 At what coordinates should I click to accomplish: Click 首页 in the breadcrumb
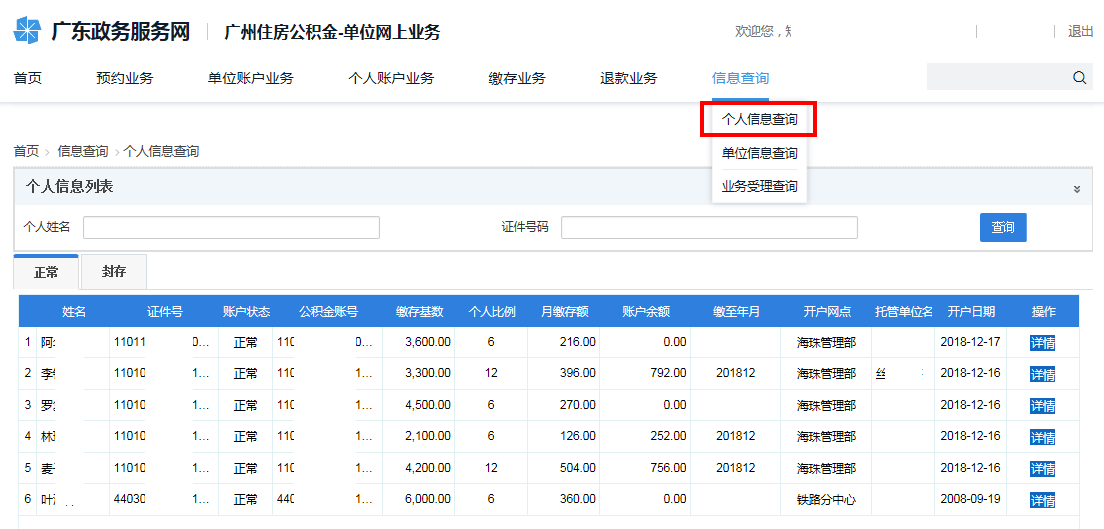tap(27, 151)
